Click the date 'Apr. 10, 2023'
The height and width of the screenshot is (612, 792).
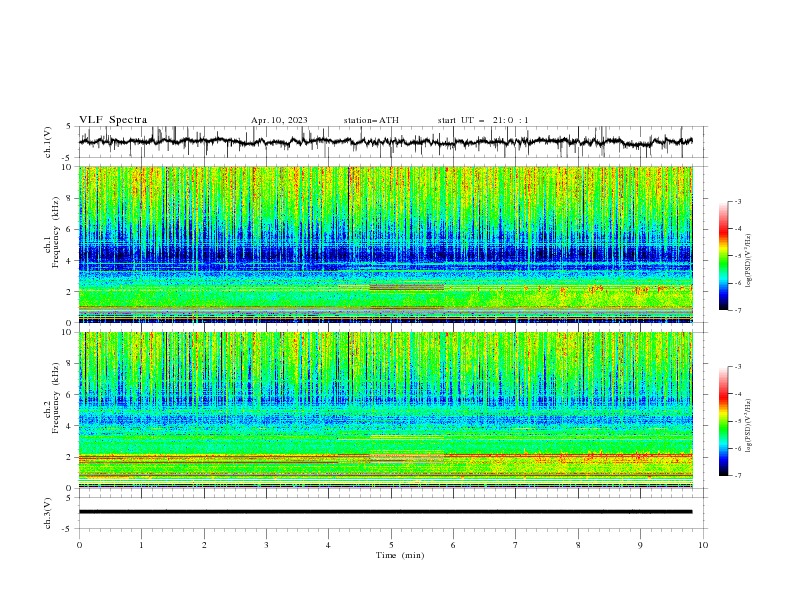[x=279, y=120]
